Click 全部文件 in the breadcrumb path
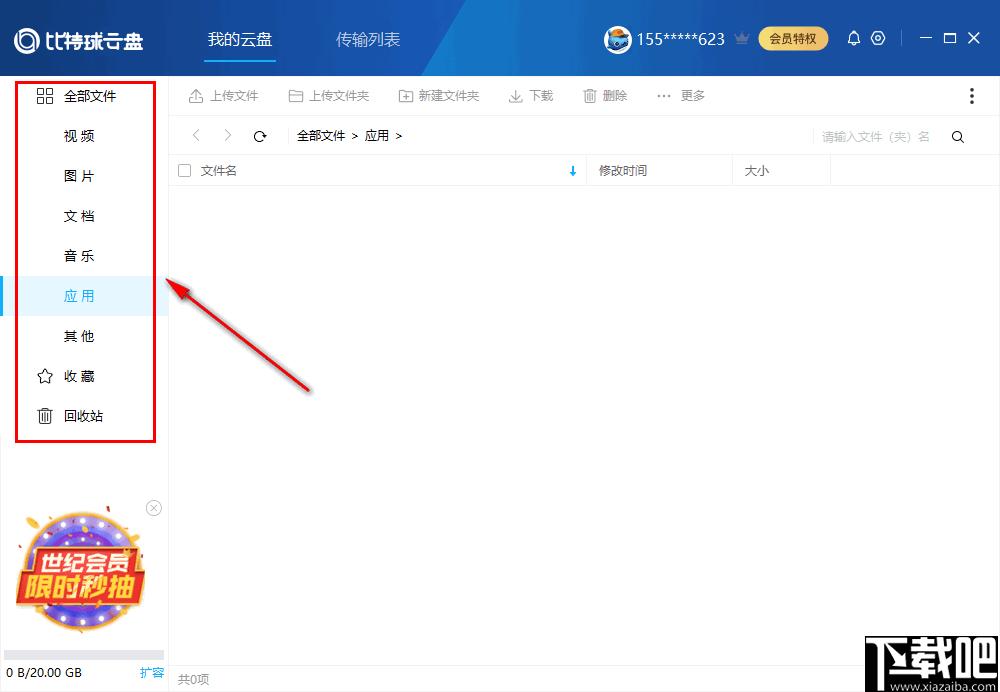 [x=321, y=136]
